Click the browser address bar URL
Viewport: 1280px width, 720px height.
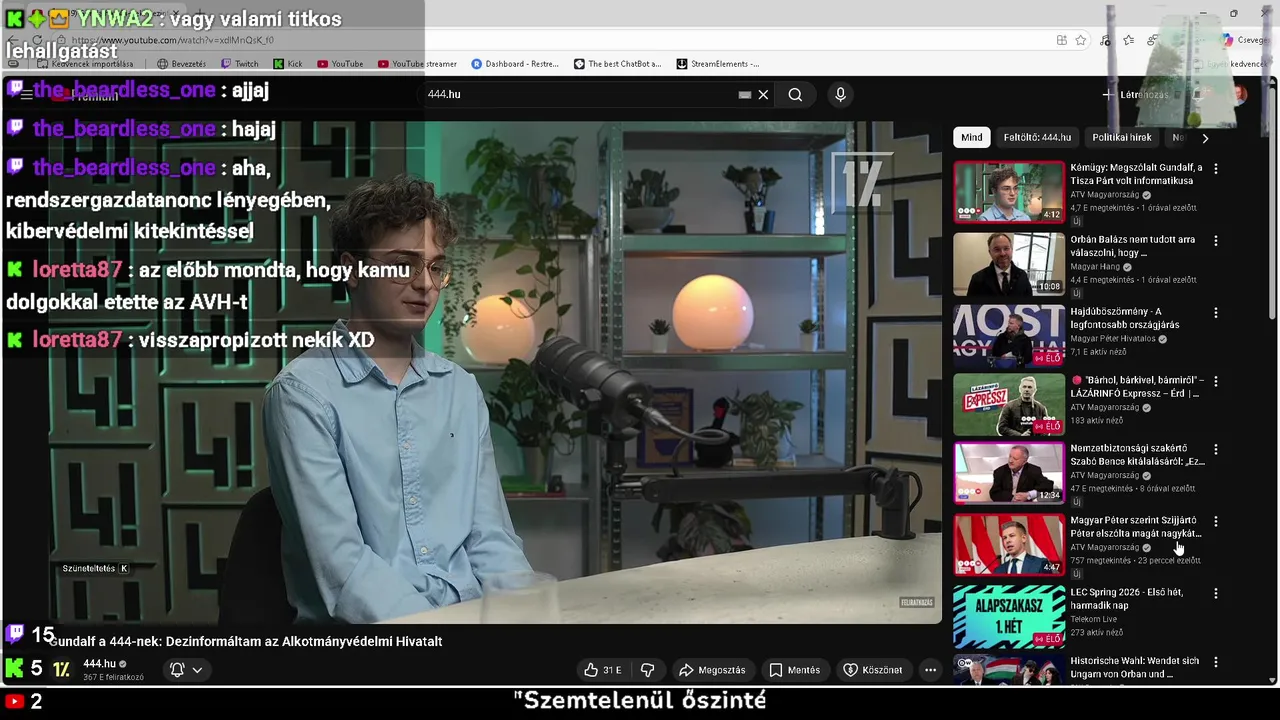tap(172, 40)
